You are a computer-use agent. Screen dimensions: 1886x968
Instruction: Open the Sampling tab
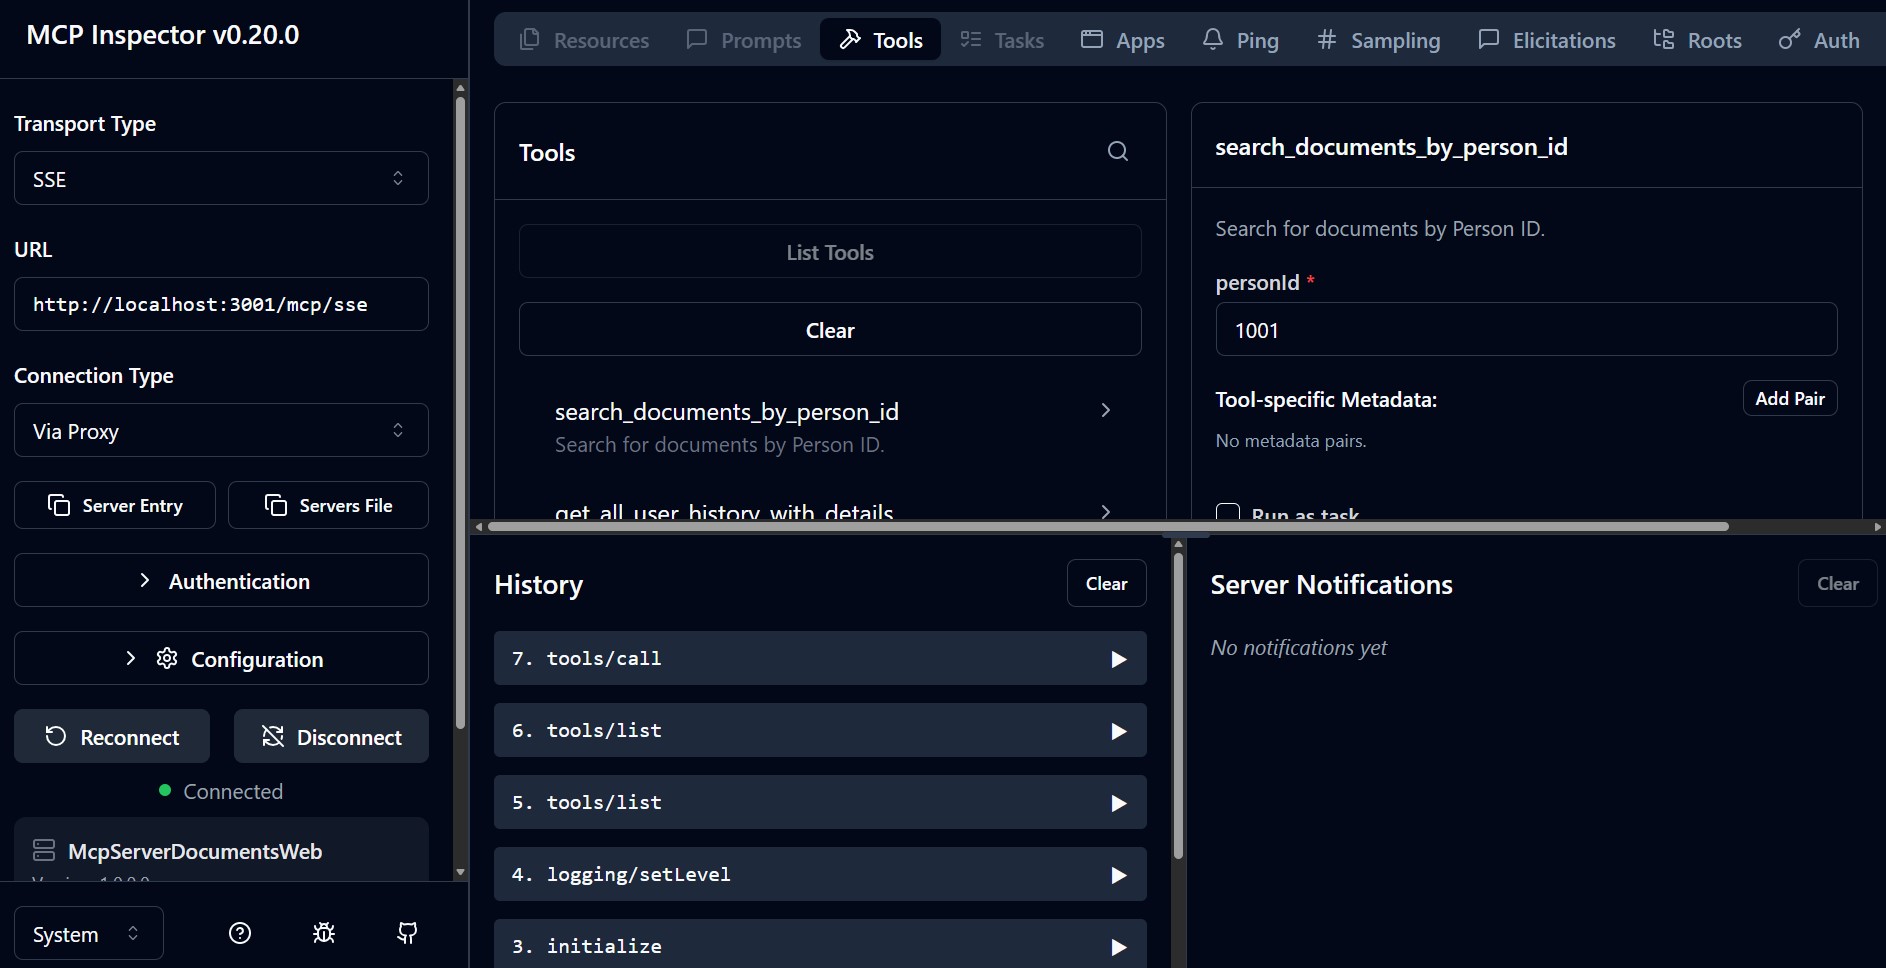click(x=1378, y=40)
